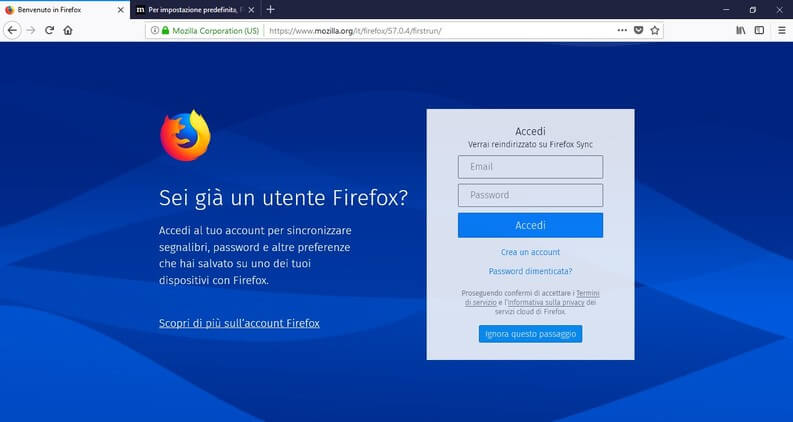Click the mozilla.org URL in address bar
The height and width of the screenshot is (422, 793).
355,31
